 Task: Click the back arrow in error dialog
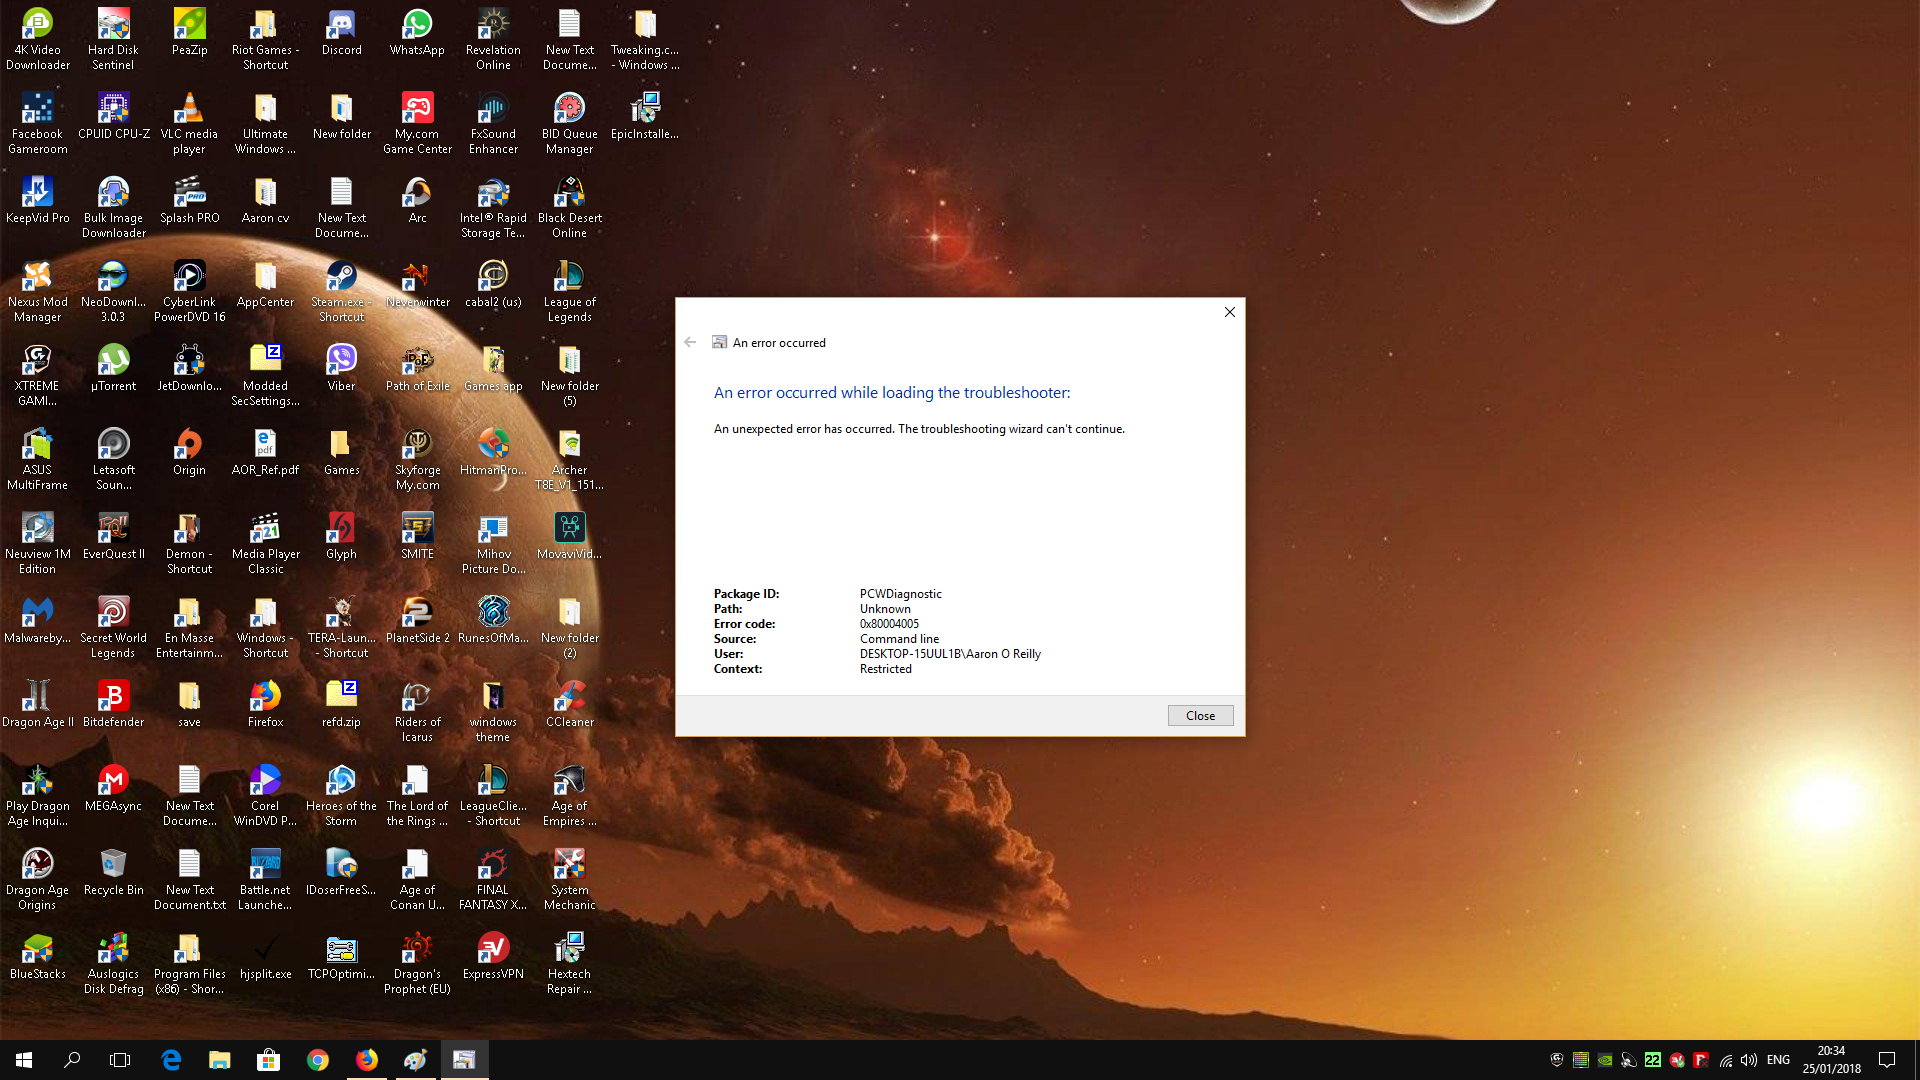point(691,342)
